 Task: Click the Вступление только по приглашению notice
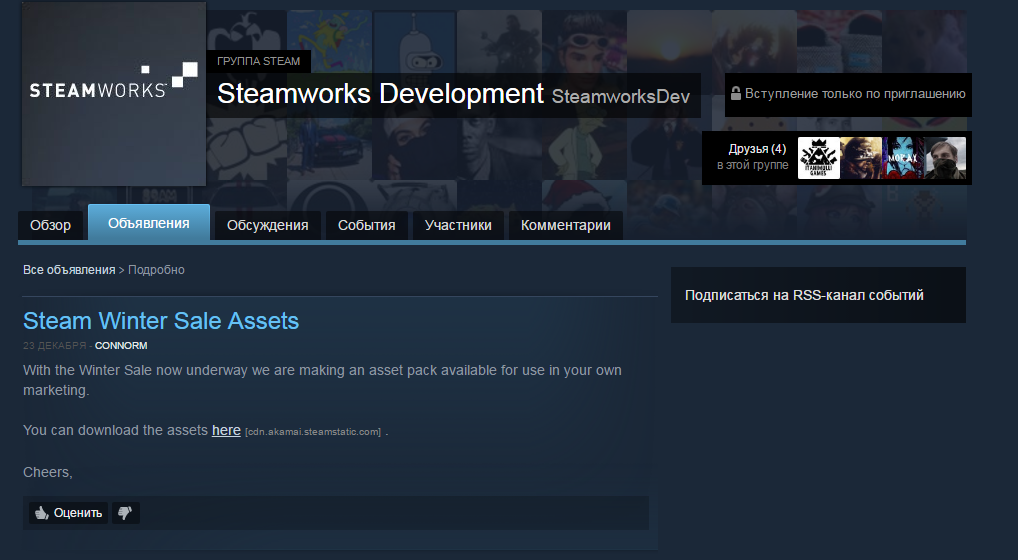pos(855,93)
